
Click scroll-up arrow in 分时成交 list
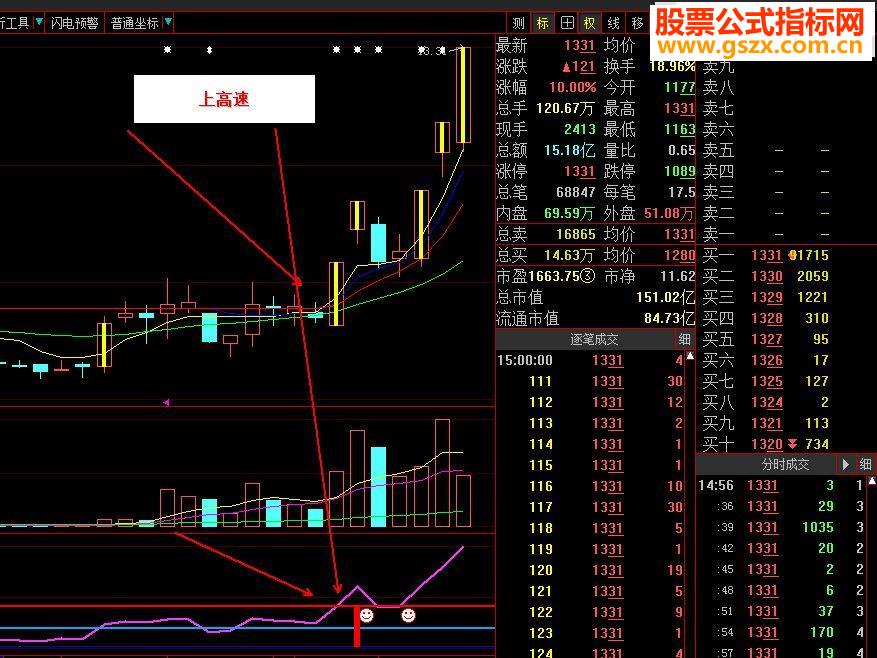872,481
